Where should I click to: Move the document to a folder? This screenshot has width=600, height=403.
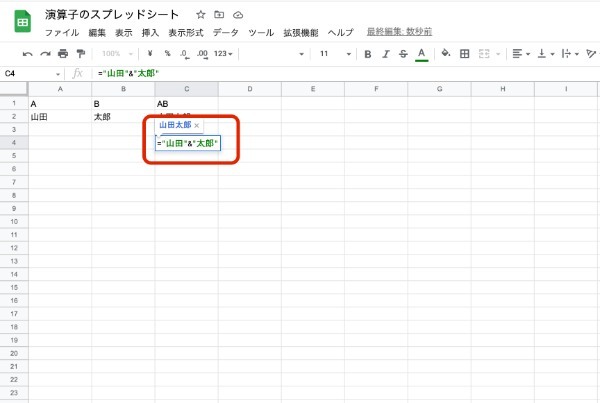point(219,15)
